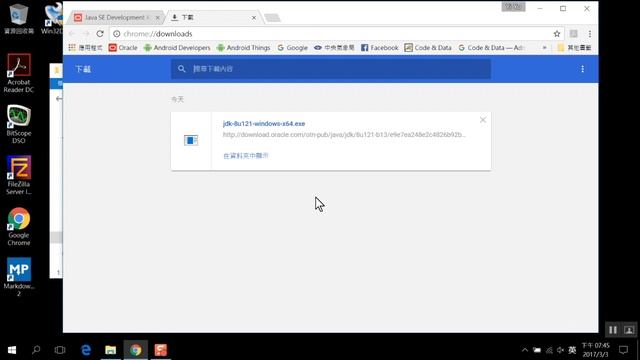Select the Acrobat Reader DC desktop icon

pyautogui.click(x=18, y=73)
